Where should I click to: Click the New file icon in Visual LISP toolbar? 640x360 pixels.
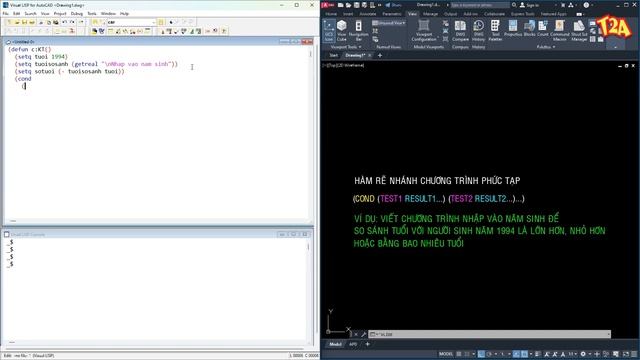9,22
